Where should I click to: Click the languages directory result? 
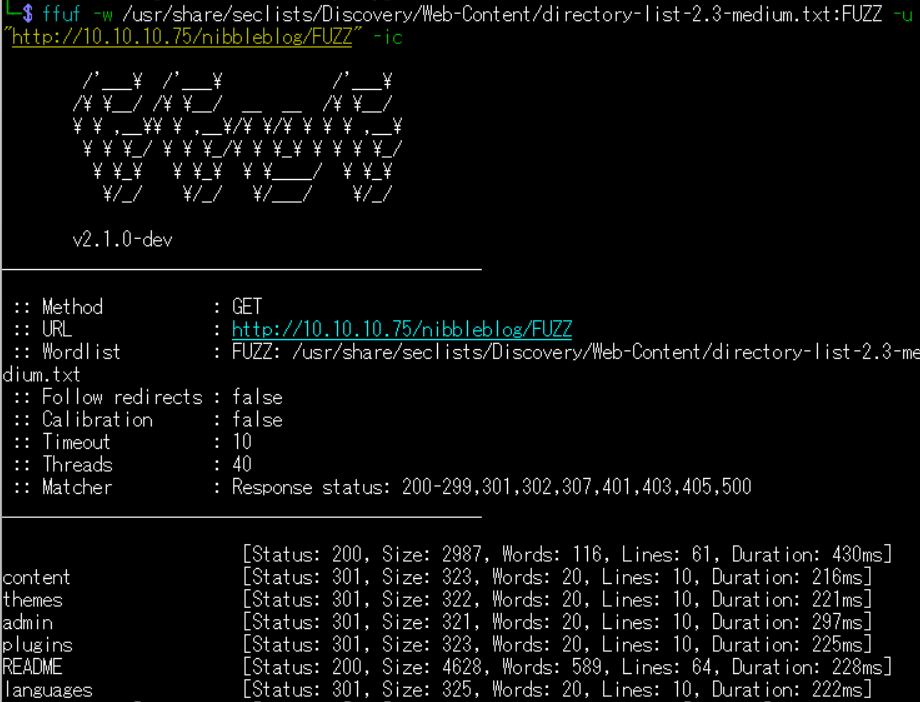[x=47, y=690]
